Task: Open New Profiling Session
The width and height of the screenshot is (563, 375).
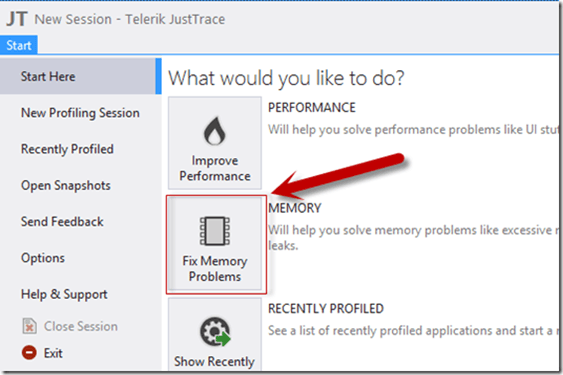Action: 80,113
